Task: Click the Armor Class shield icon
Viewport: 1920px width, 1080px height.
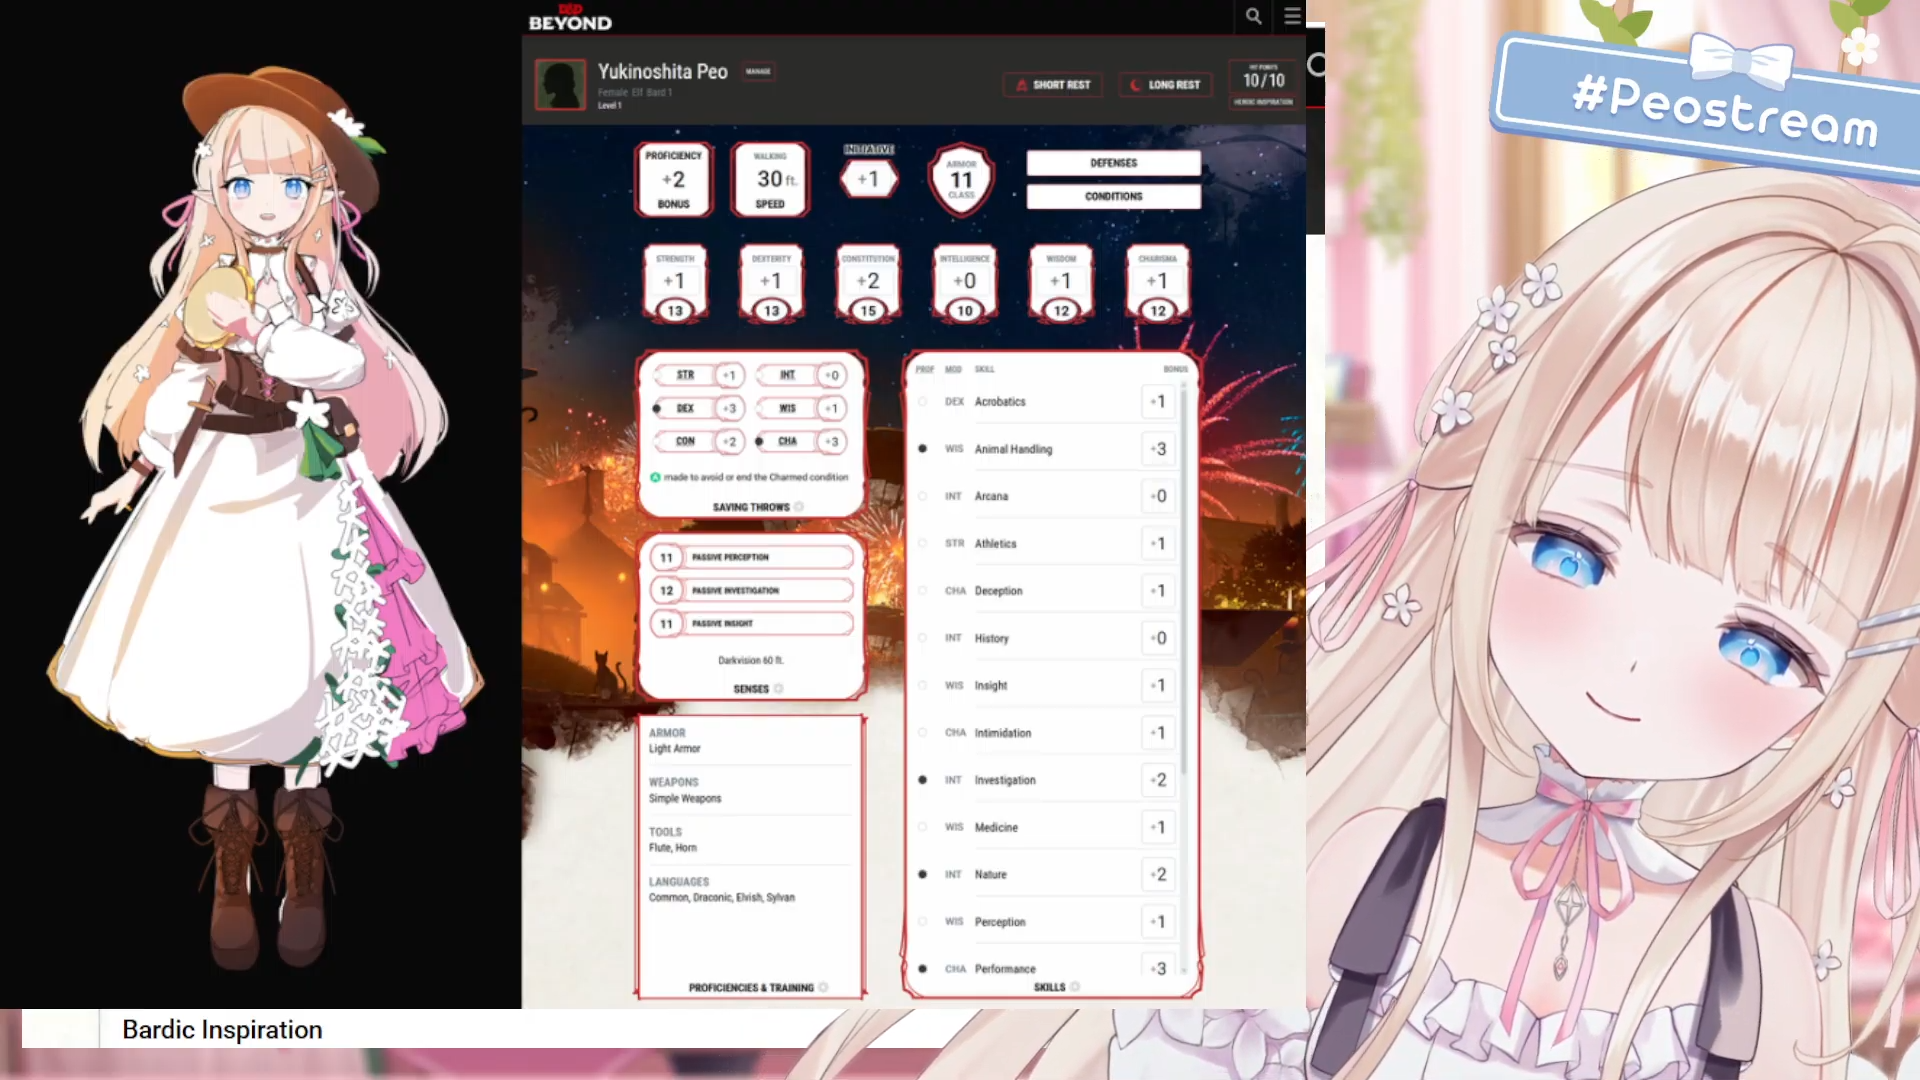Action: pos(961,180)
